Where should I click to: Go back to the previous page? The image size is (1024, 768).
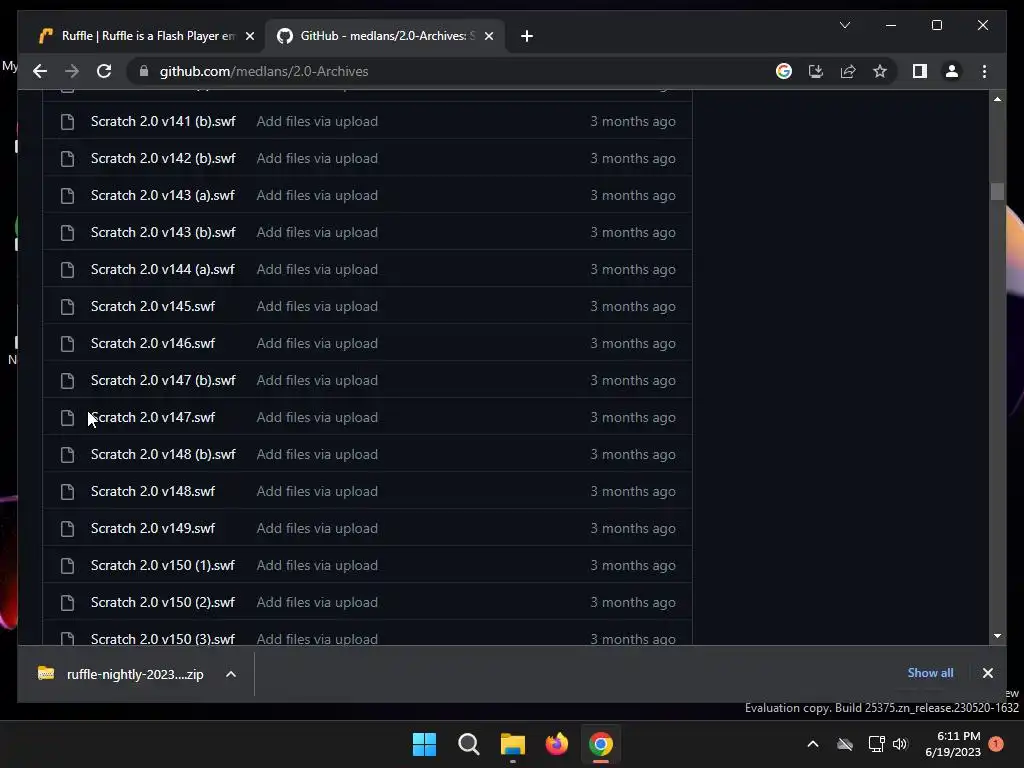(40, 71)
